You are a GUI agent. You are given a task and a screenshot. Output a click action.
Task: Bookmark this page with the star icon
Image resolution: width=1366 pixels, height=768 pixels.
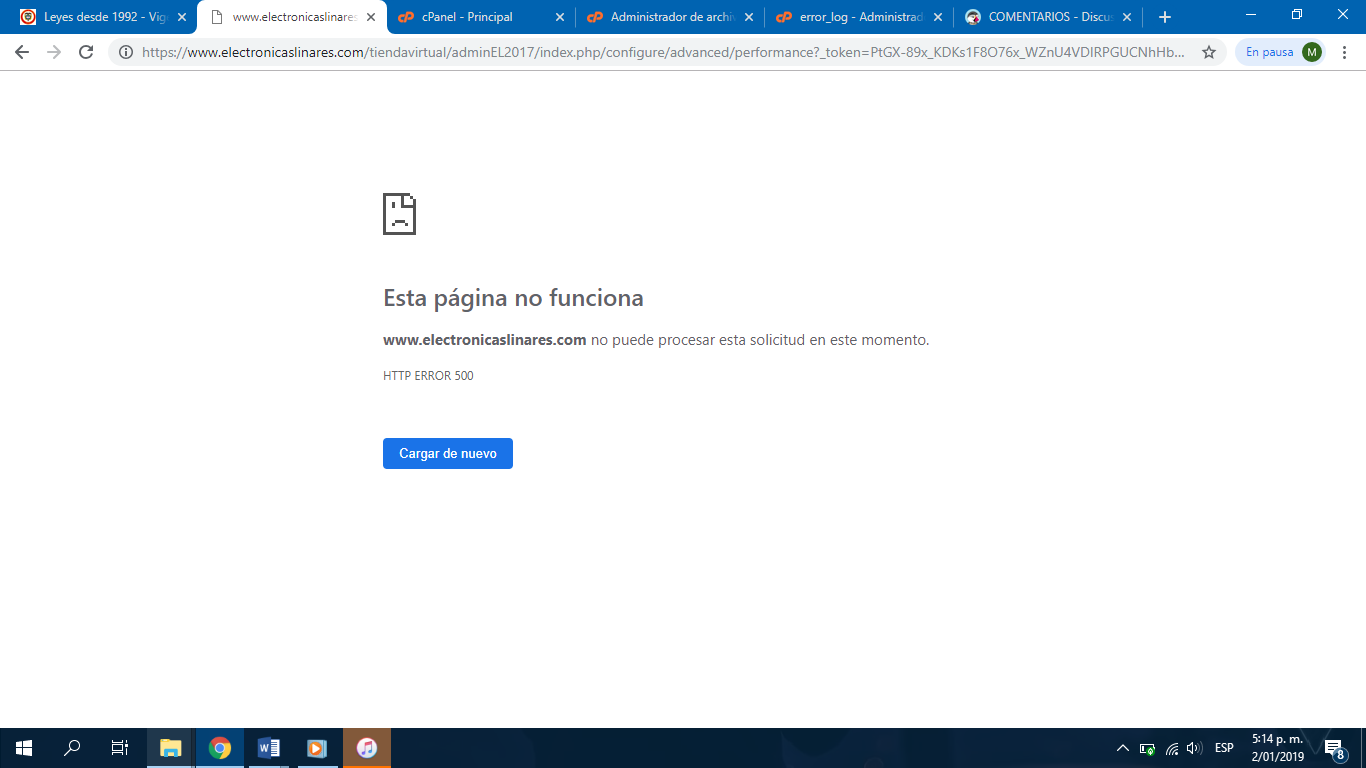[x=1209, y=52]
